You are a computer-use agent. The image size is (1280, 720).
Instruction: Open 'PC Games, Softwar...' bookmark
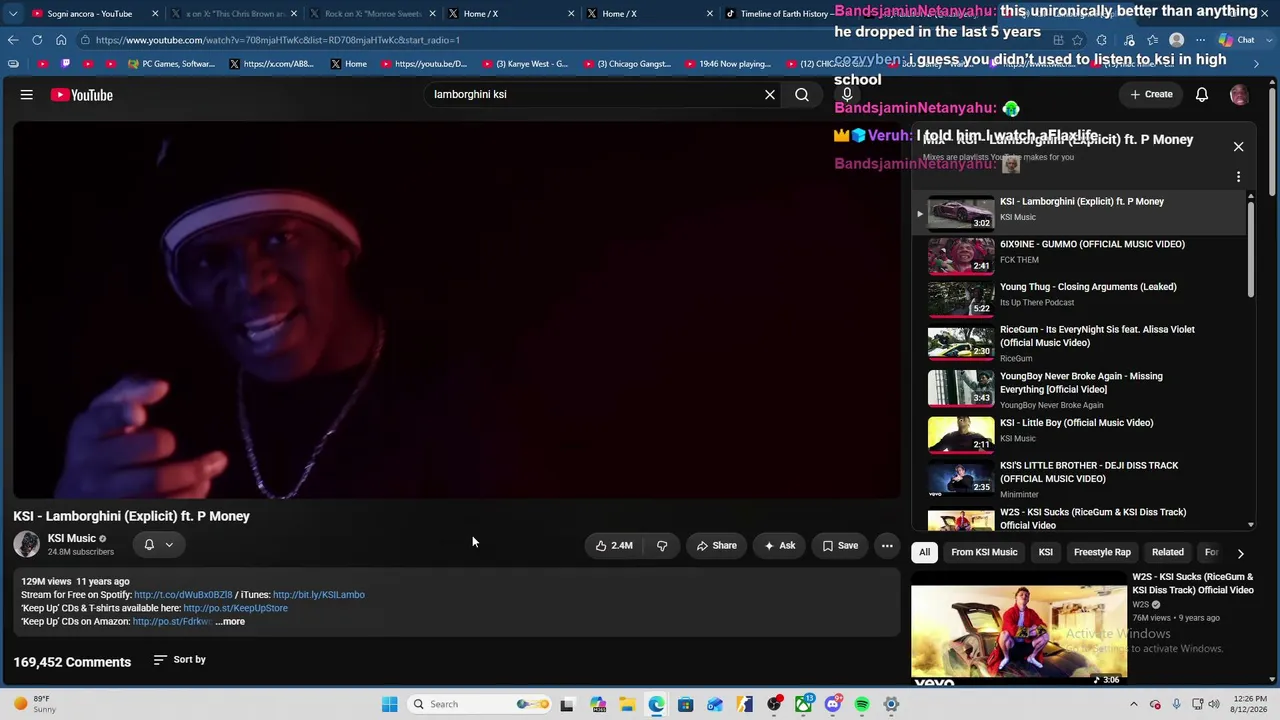[171, 64]
